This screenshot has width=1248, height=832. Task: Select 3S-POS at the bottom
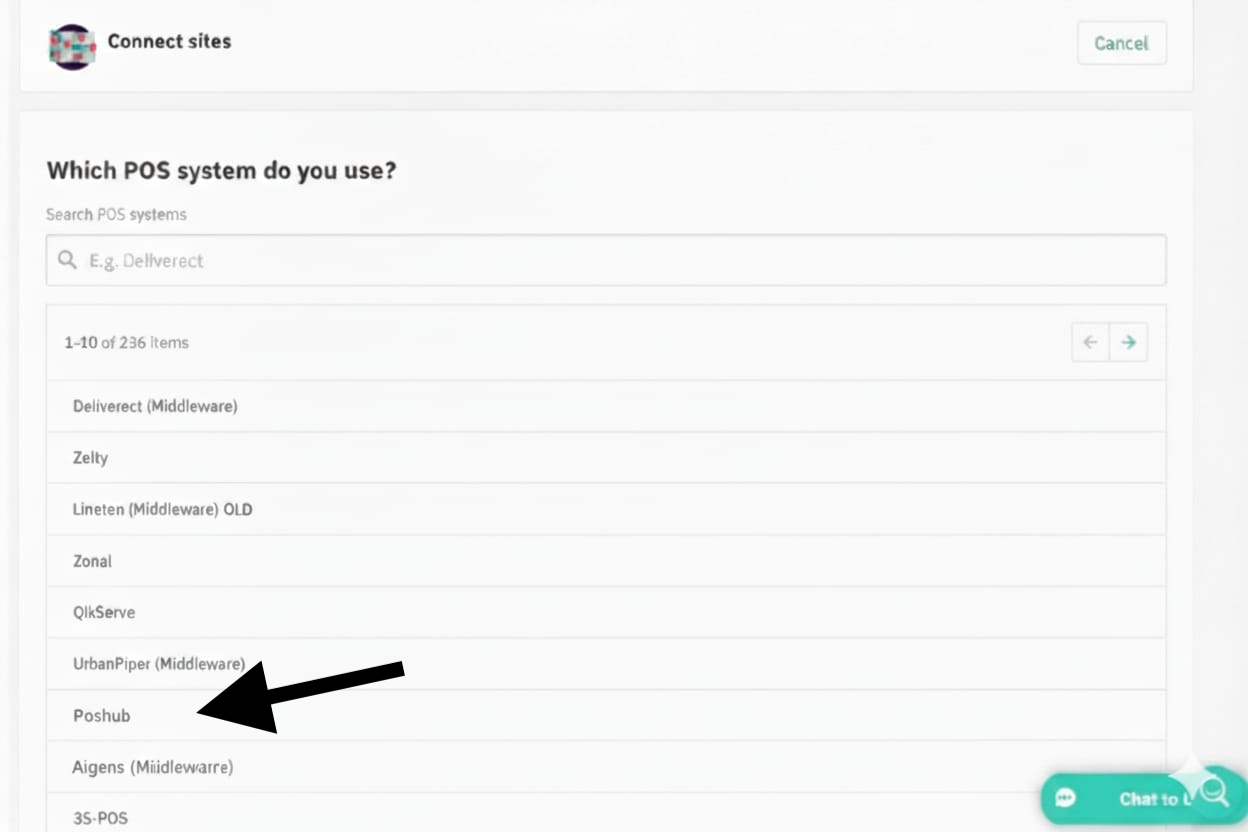coord(99,817)
